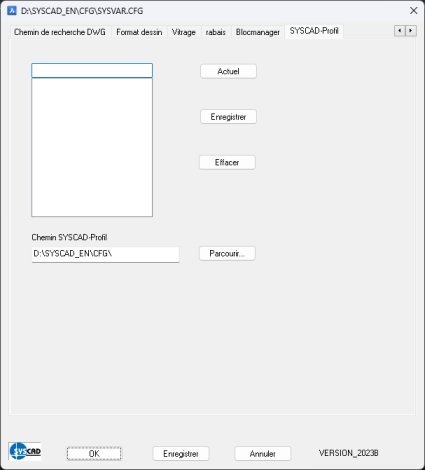Image resolution: width=425 pixels, height=470 pixels.
Task: Click bottom Enregistrer button next to OK
Action: pos(181,454)
